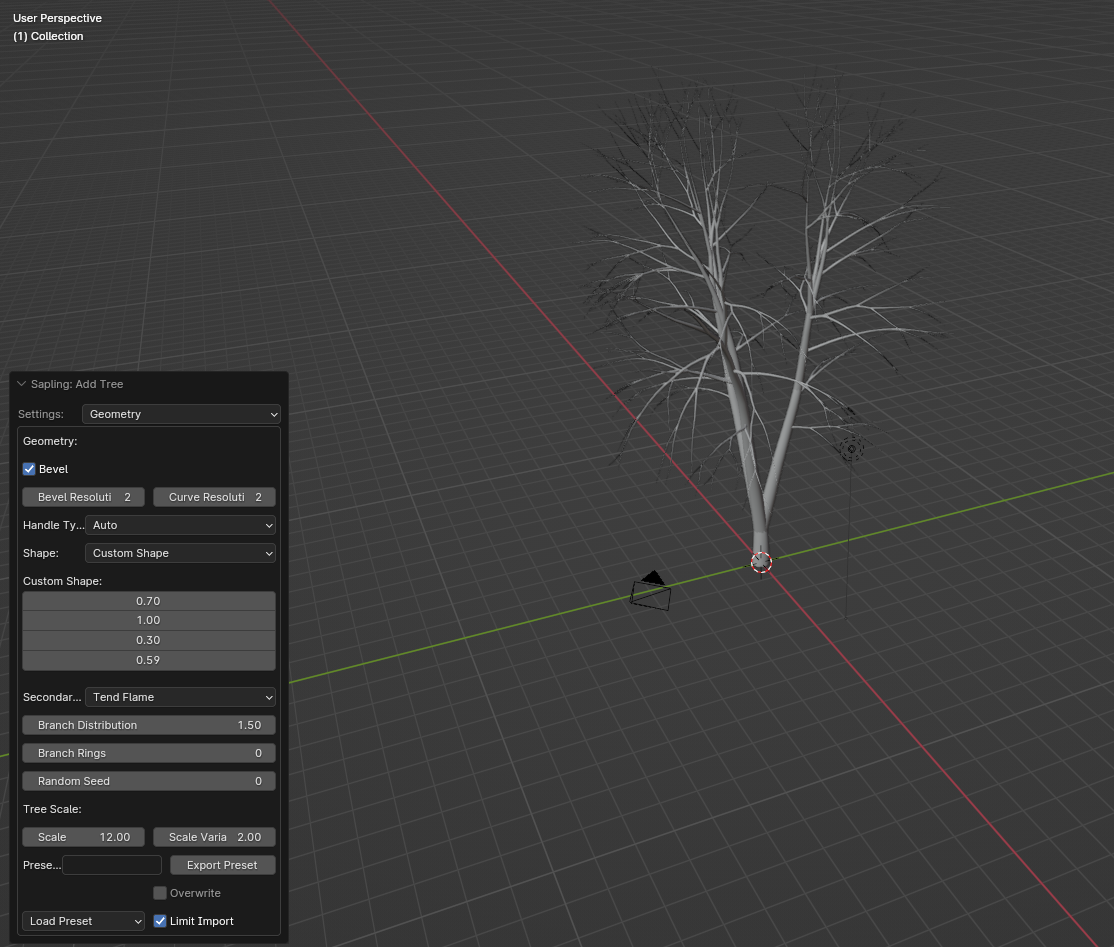Click the Bevel Resolution field
The width and height of the screenshot is (1114, 947).
pos(84,497)
